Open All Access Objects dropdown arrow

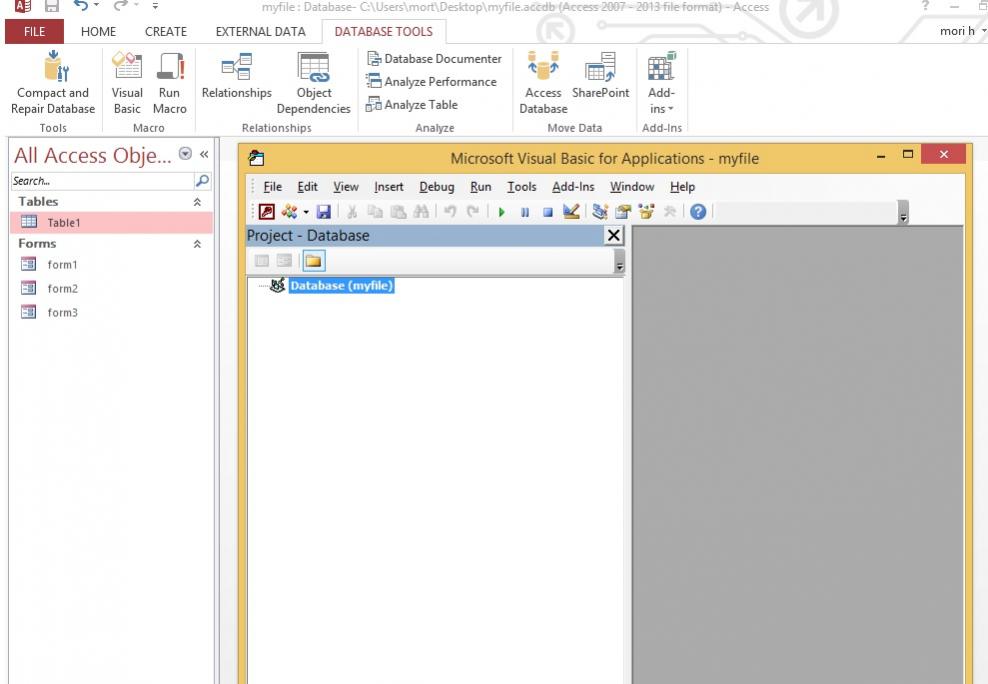[185, 154]
